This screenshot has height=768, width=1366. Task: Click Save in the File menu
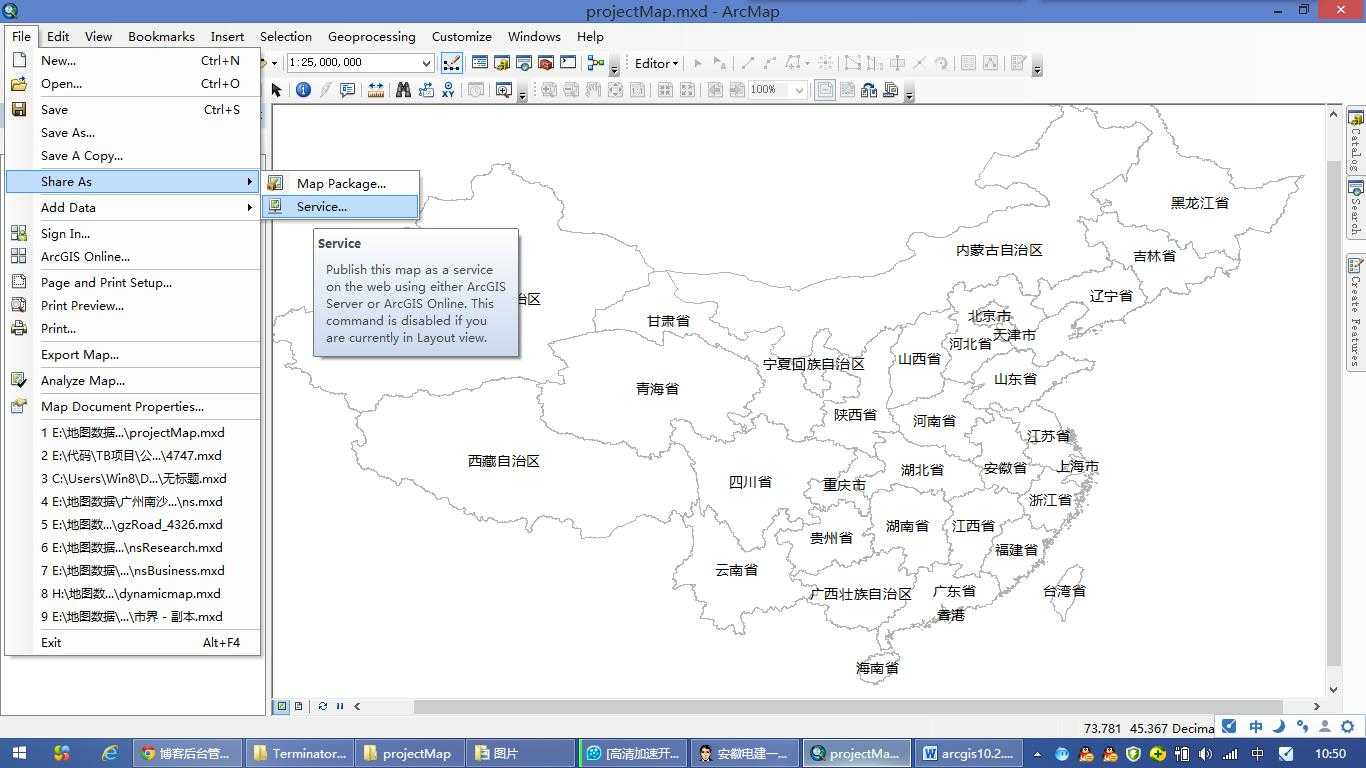point(133,109)
